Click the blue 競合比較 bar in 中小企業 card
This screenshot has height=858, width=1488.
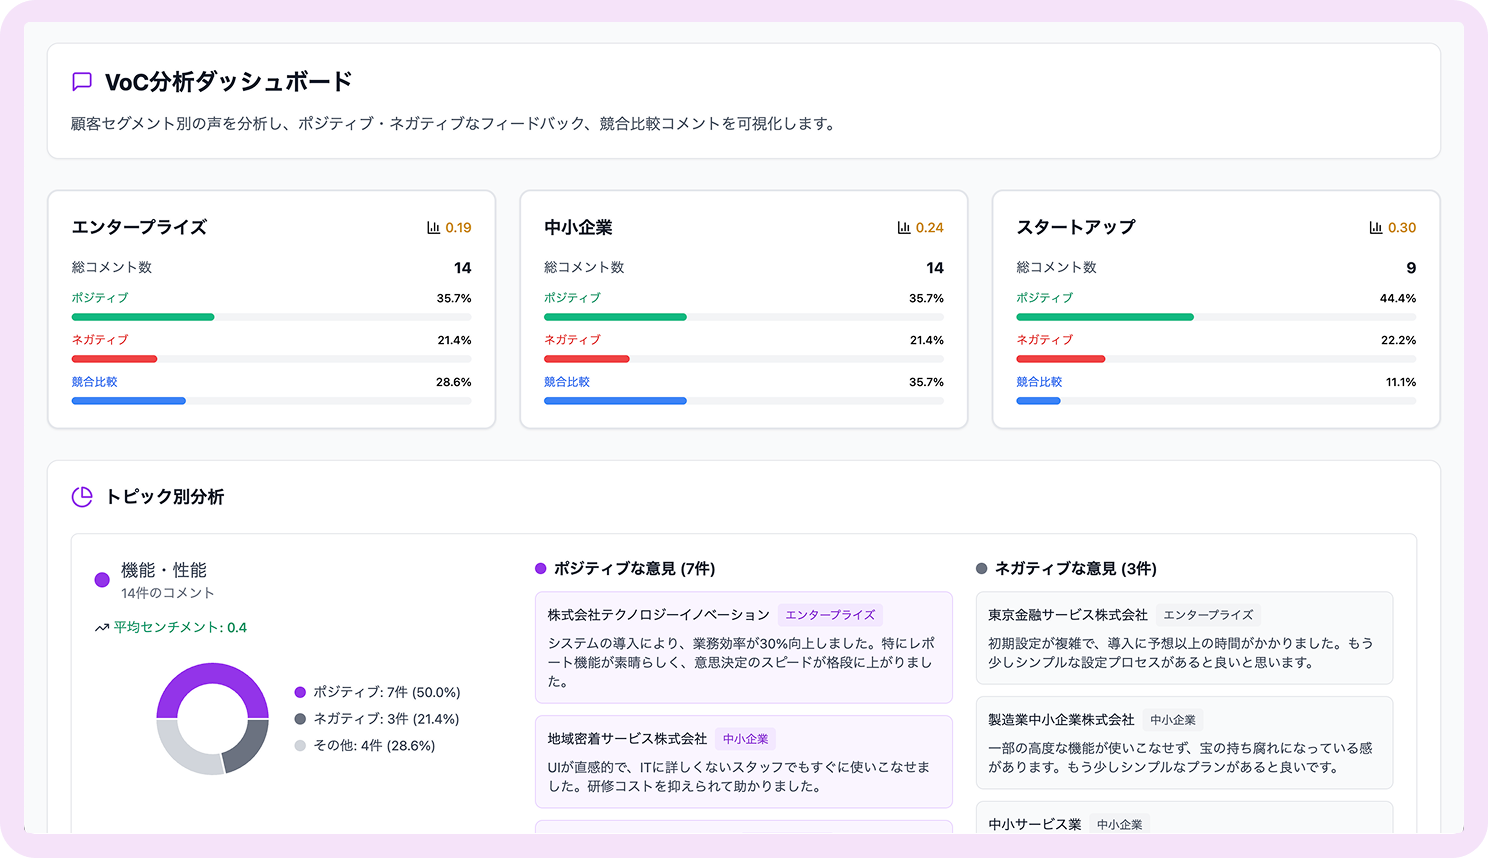click(x=615, y=401)
